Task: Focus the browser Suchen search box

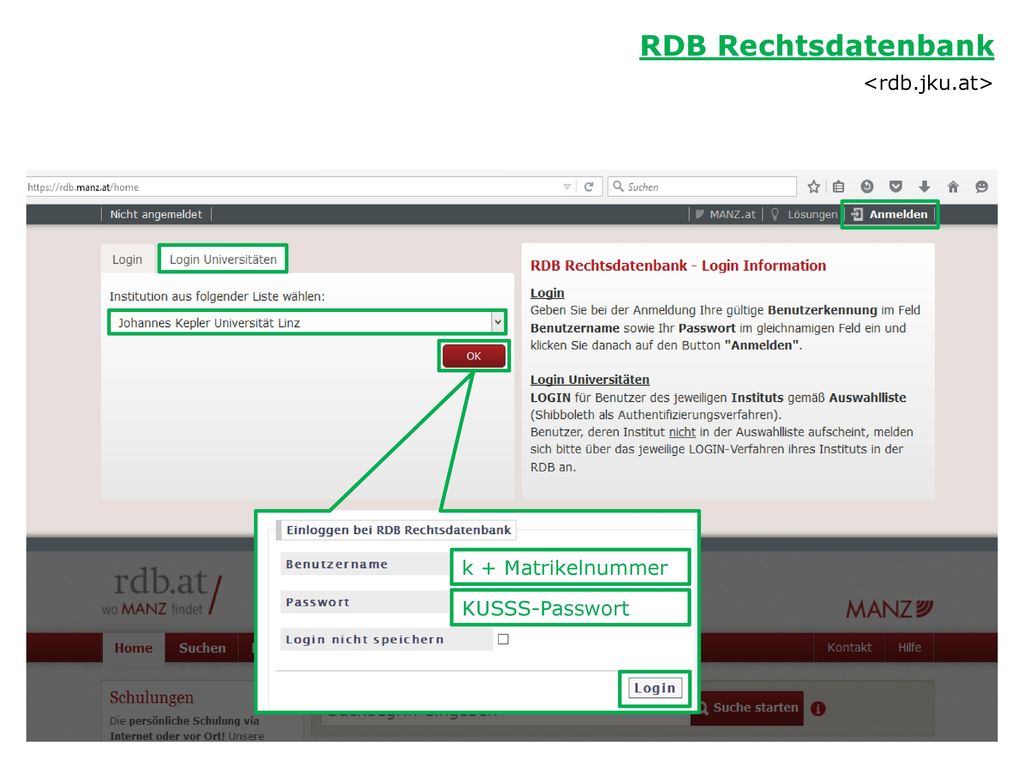Action: click(702, 187)
